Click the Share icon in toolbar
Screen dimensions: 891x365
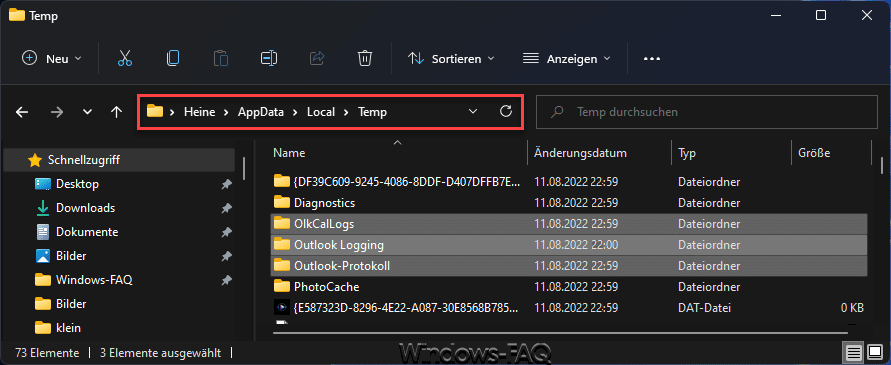317,59
